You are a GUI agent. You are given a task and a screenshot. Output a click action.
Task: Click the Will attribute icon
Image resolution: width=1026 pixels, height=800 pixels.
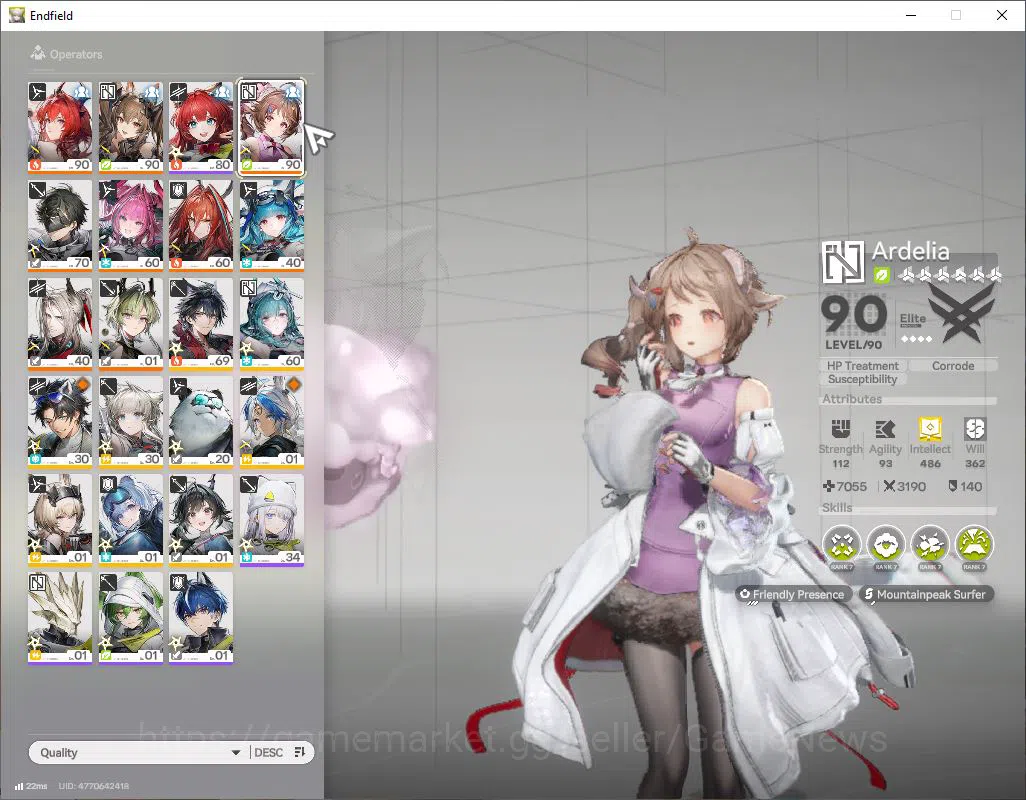click(x=975, y=429)
